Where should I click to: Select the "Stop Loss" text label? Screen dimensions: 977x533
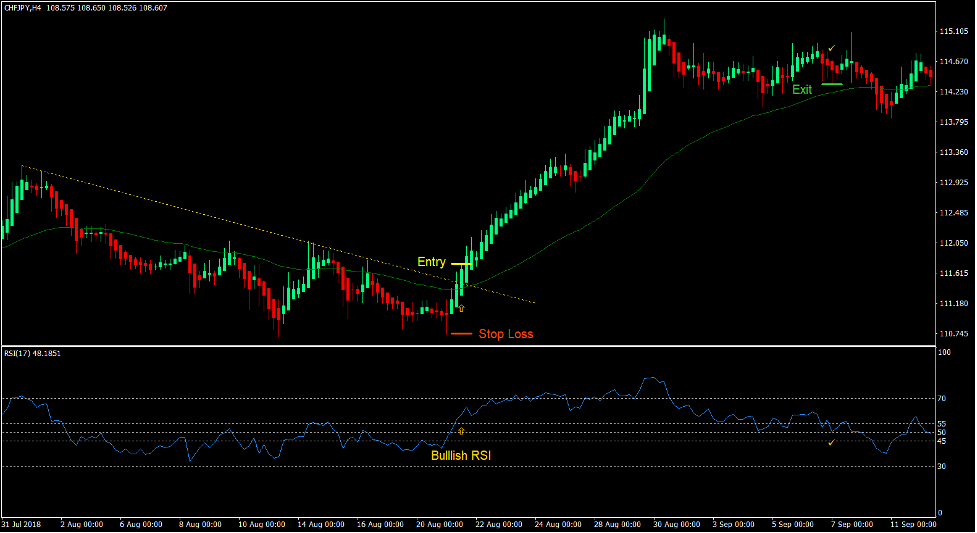[x=505, y=334]
